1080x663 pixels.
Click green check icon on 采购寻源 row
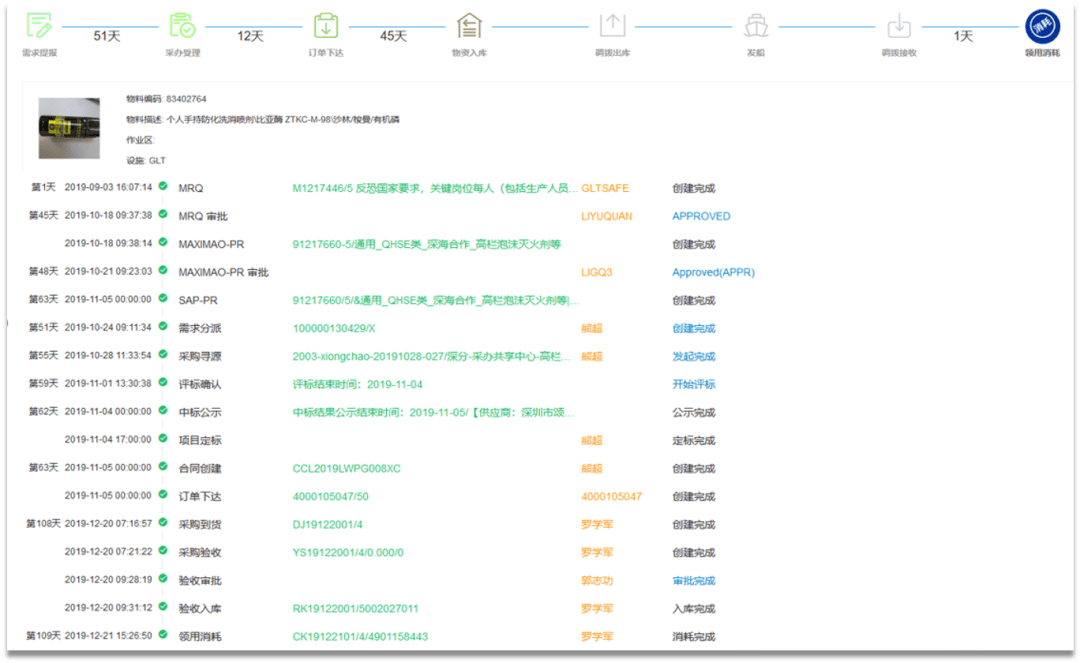tap(163, 354)
